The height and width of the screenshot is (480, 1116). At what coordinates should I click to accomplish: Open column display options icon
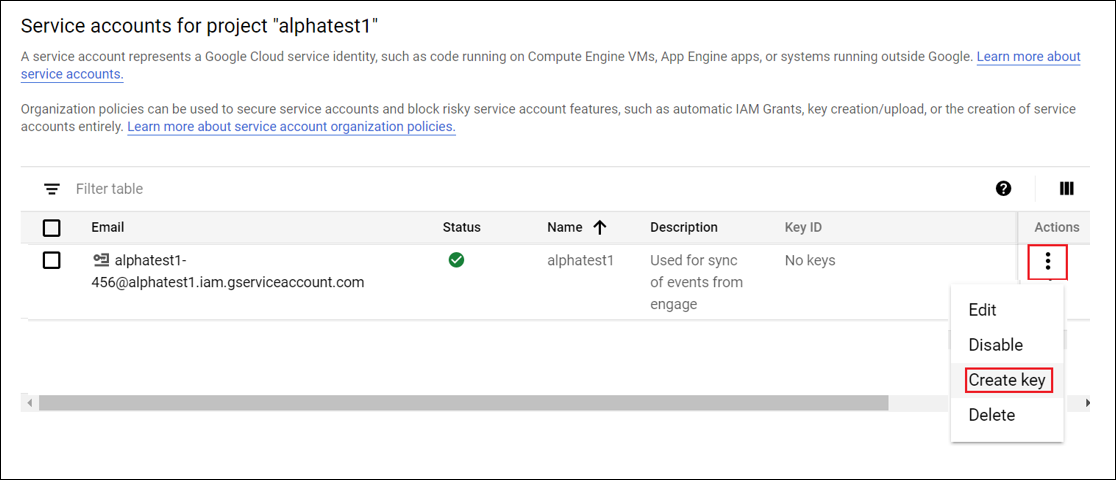click(1066, 189)
